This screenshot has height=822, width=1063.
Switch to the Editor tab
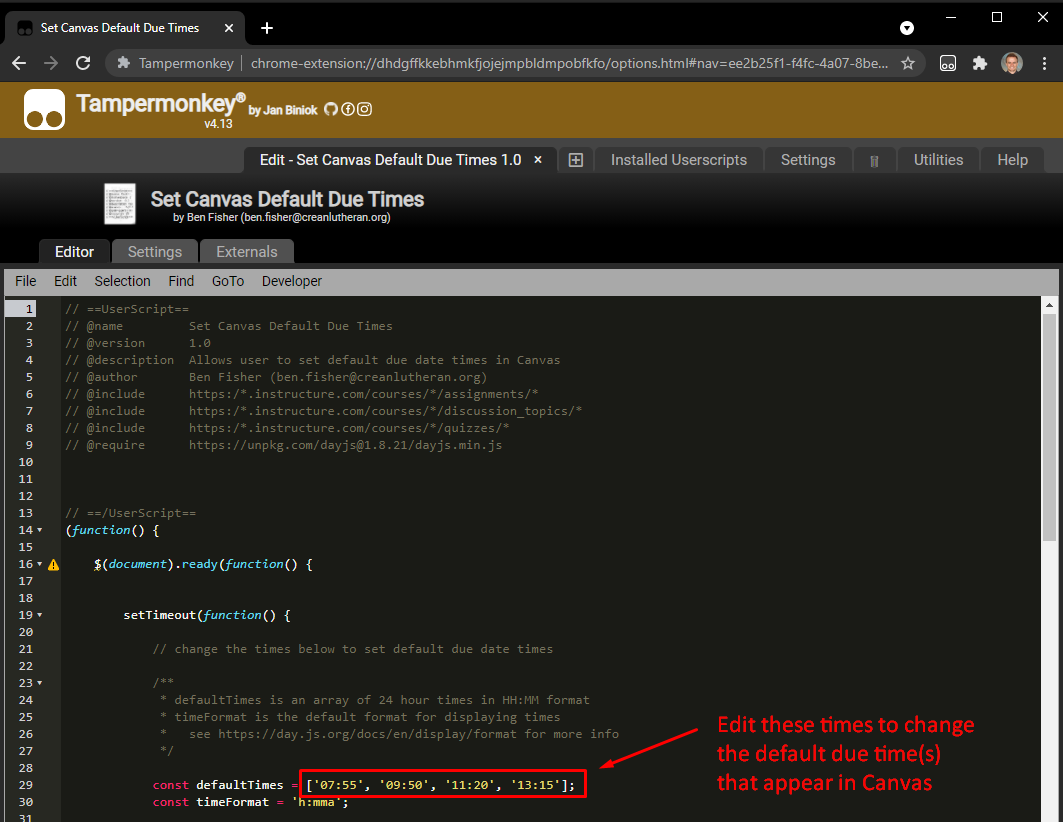pos(75,251)
